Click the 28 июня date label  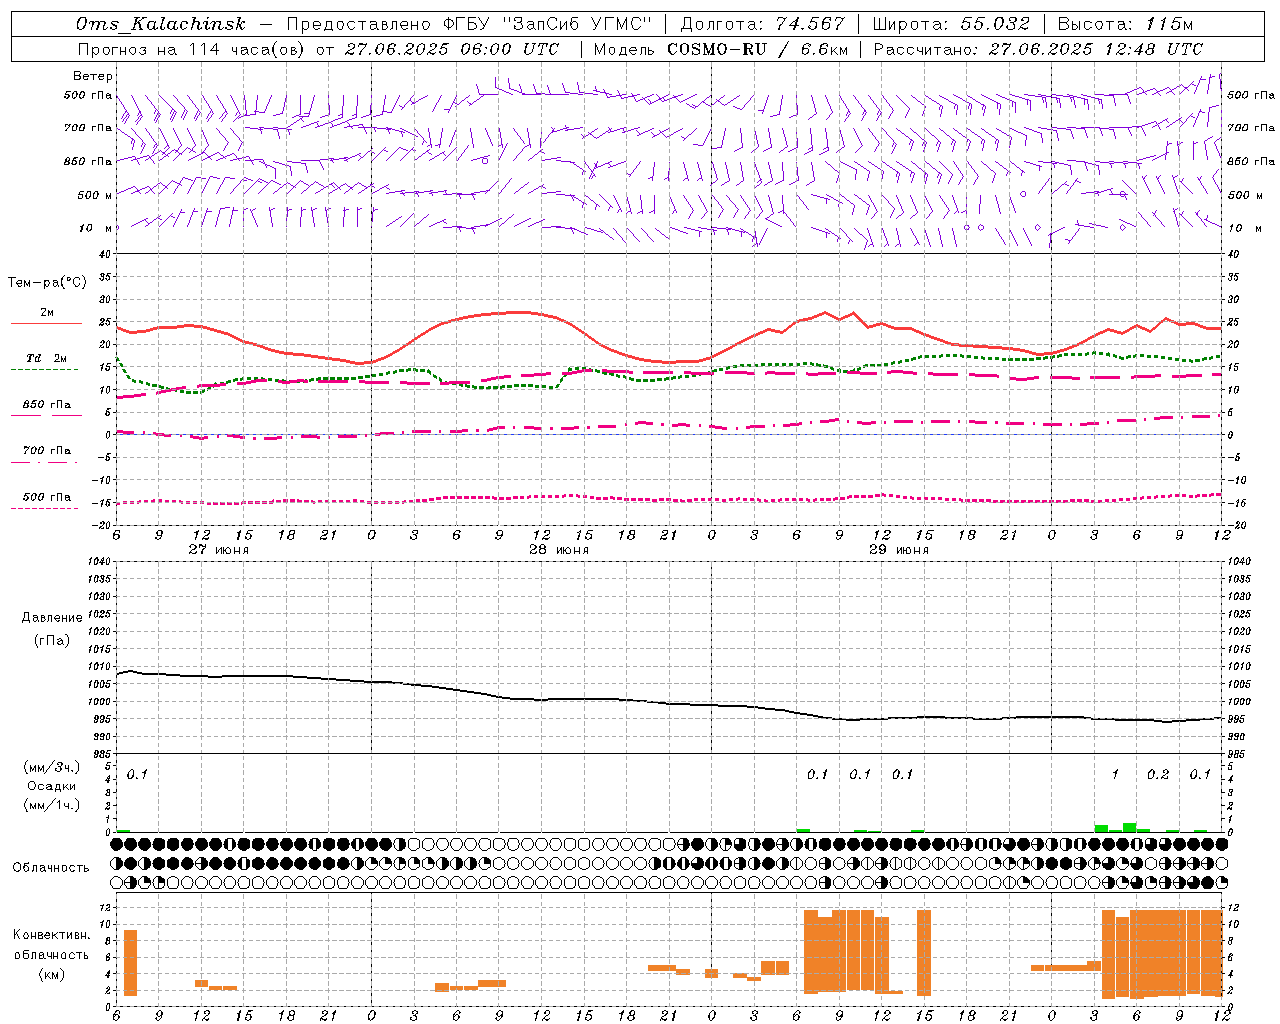tap(559, 550)
